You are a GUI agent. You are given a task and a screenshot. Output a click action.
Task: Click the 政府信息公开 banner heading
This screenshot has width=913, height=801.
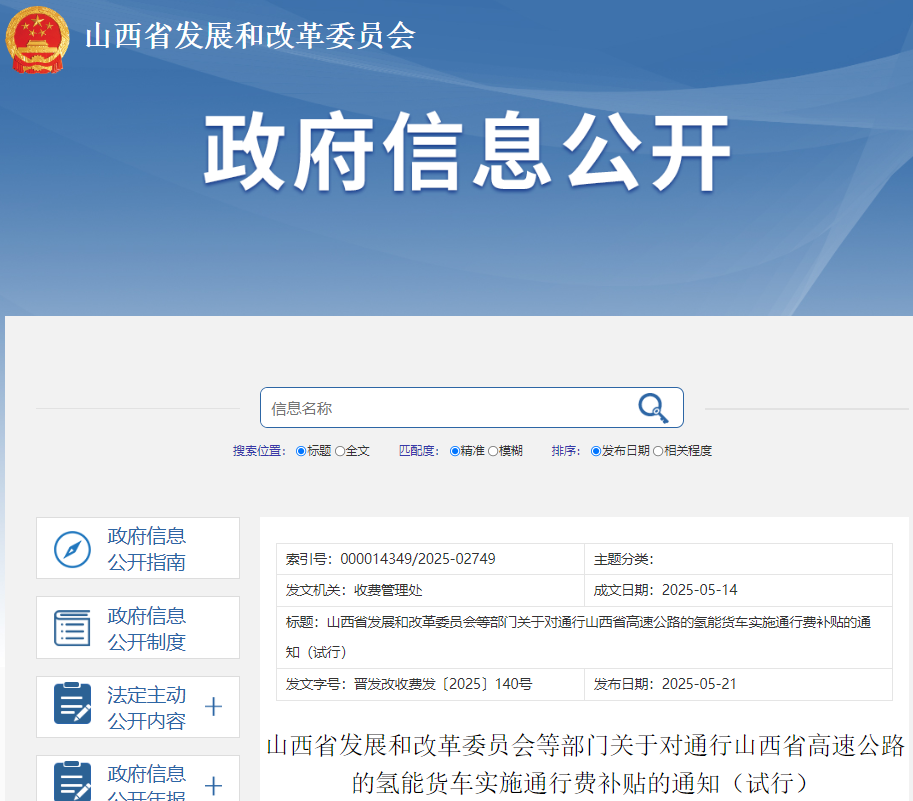468,153
